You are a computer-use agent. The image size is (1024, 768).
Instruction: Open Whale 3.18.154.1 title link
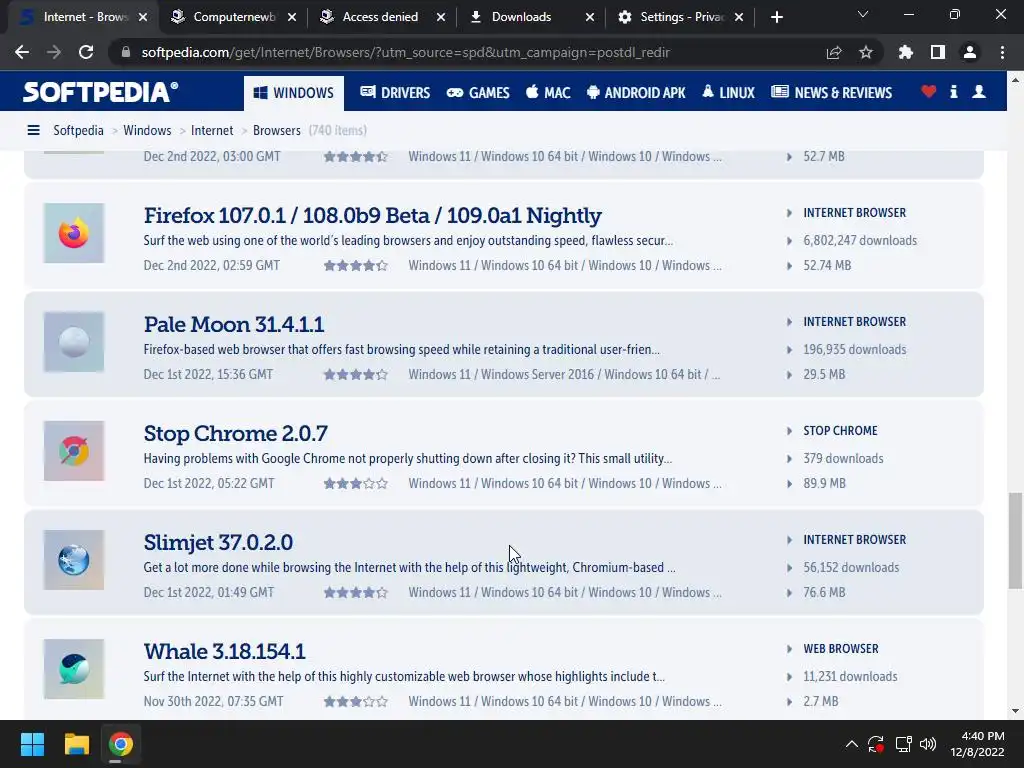pos(225,651)
